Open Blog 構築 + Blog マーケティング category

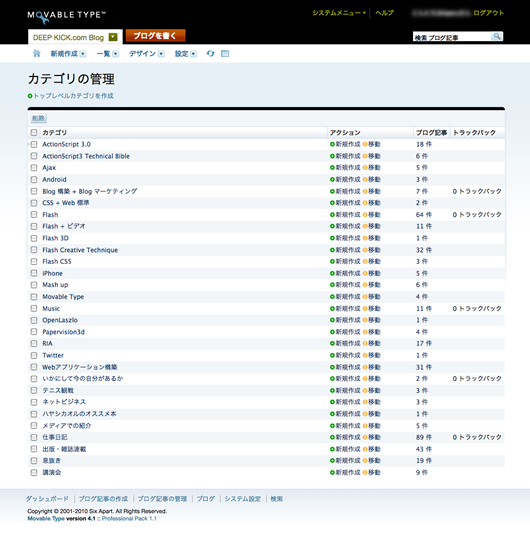90,191
